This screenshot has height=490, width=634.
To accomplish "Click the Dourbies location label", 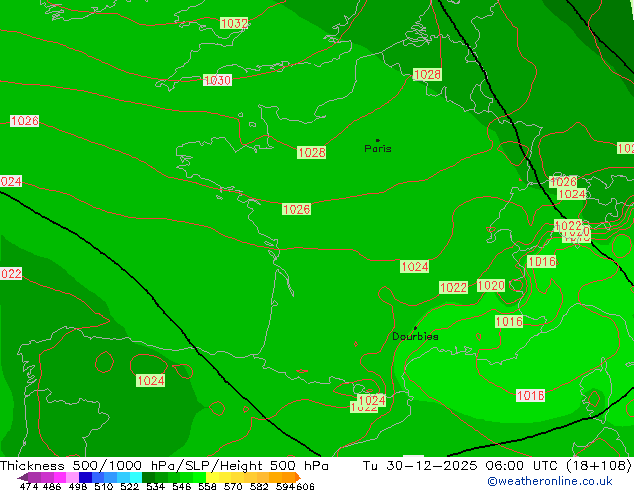I will (x=415, y=336).
